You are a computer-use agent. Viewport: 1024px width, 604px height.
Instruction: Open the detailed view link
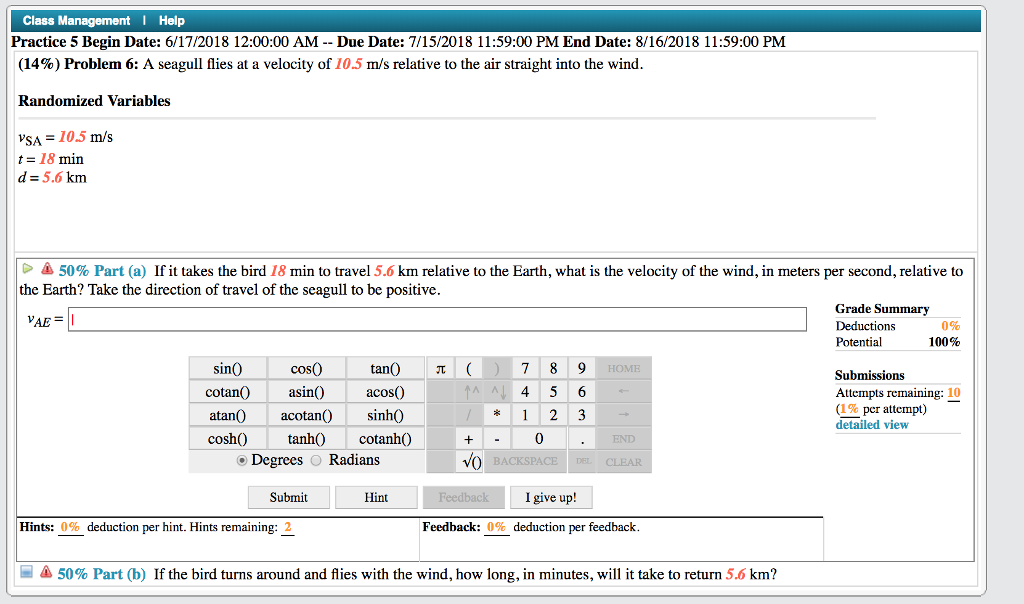point(872,424)
